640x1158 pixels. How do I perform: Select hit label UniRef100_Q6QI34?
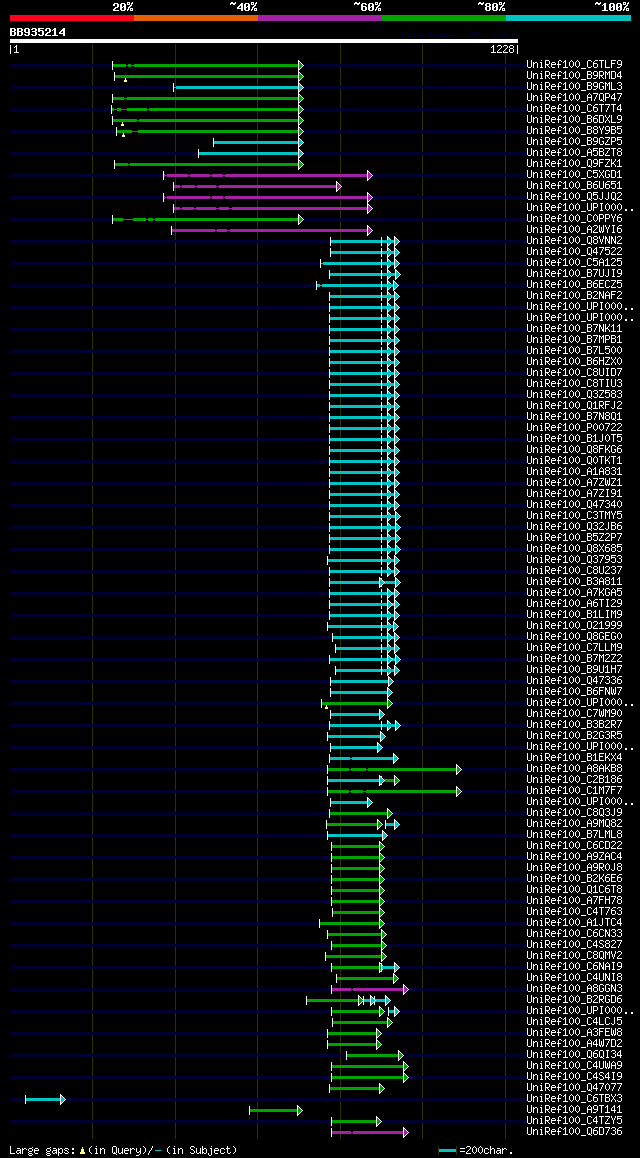(574, 1054)
